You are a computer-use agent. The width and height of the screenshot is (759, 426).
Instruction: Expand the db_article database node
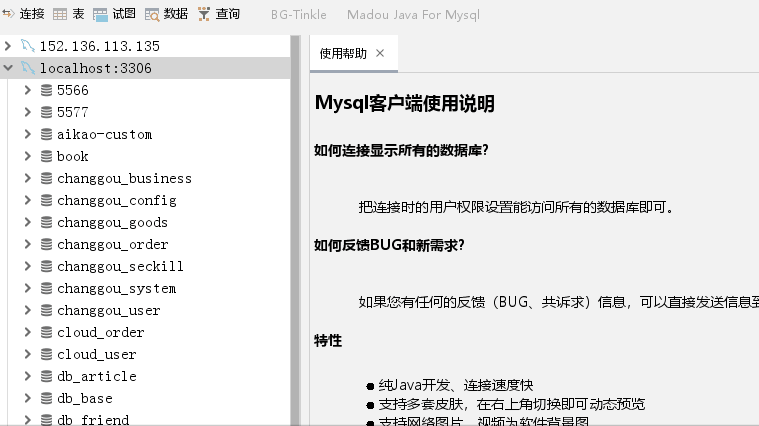[x=28, y=376]
